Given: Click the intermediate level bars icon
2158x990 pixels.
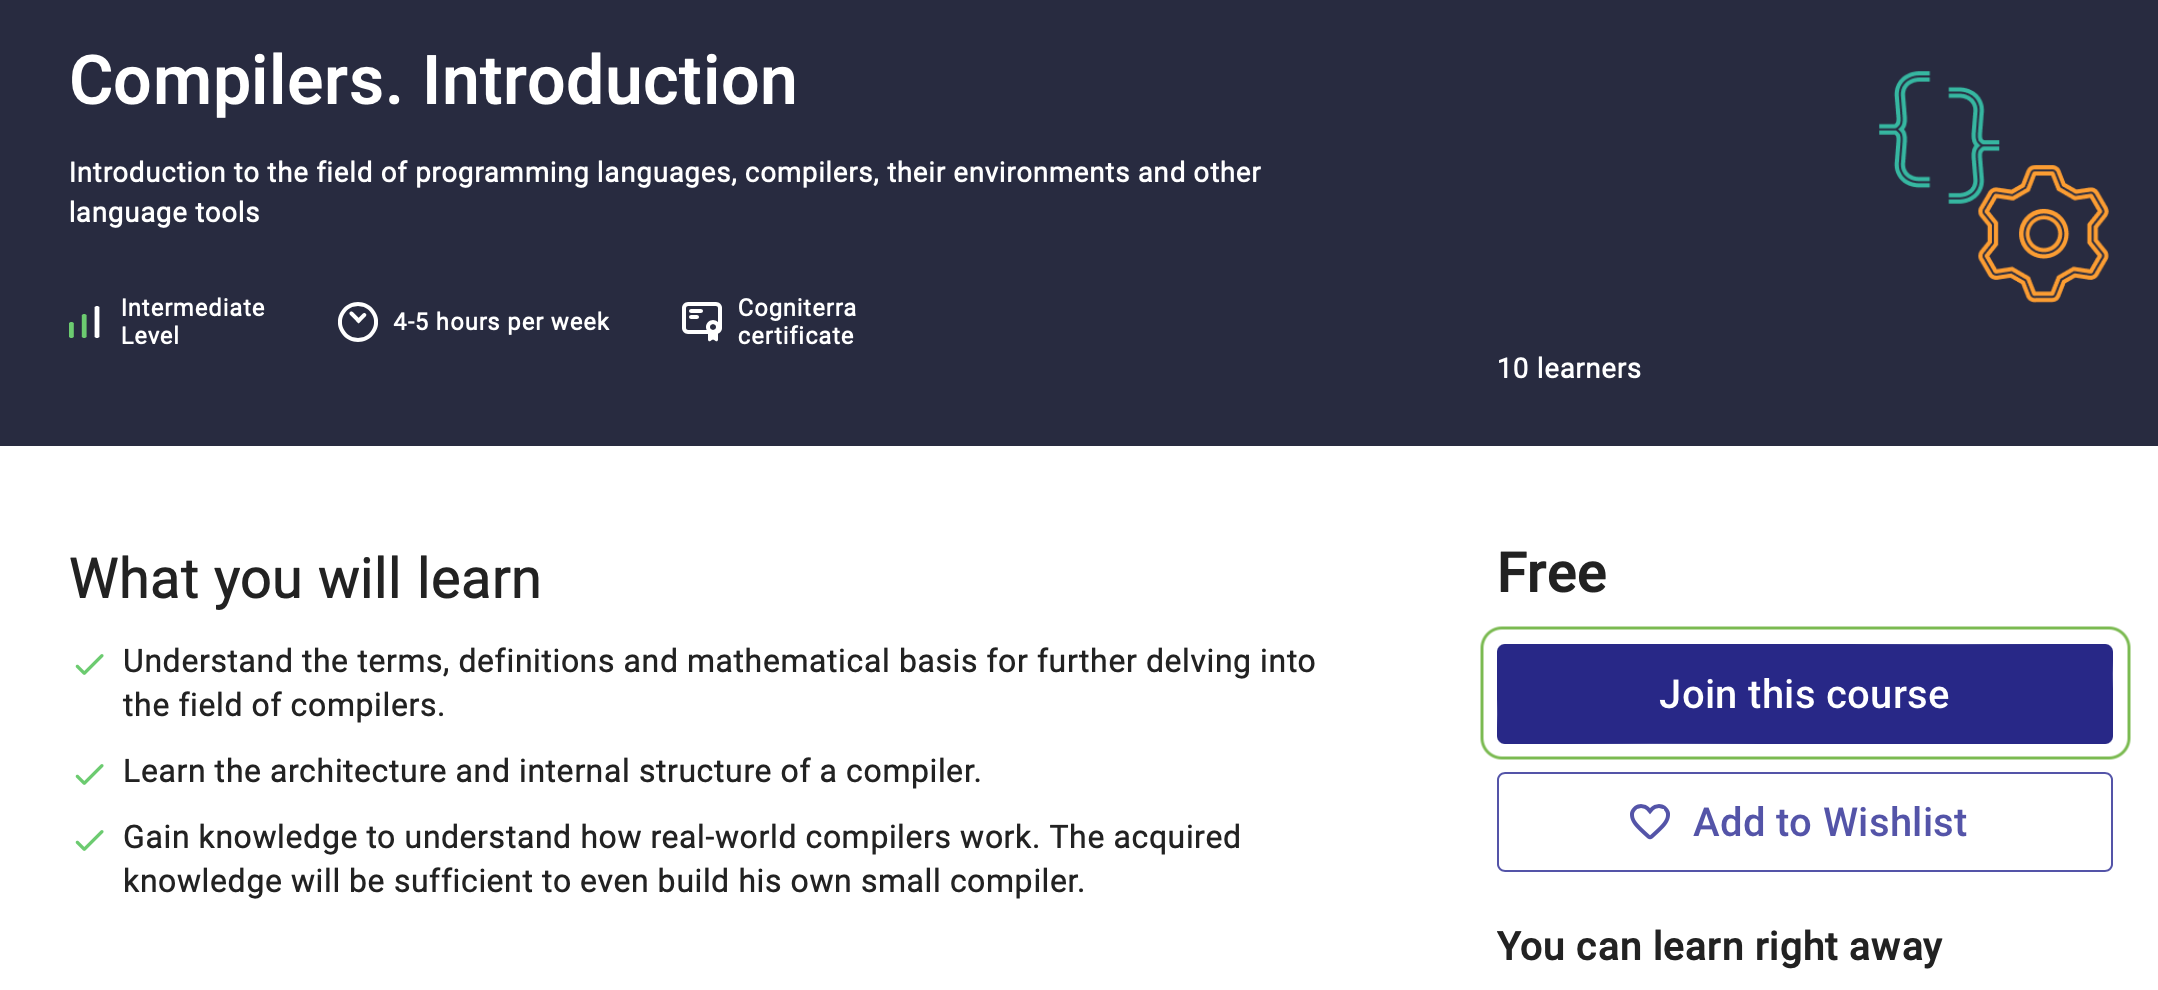Looking at the screenshot, I should (84, 322).
